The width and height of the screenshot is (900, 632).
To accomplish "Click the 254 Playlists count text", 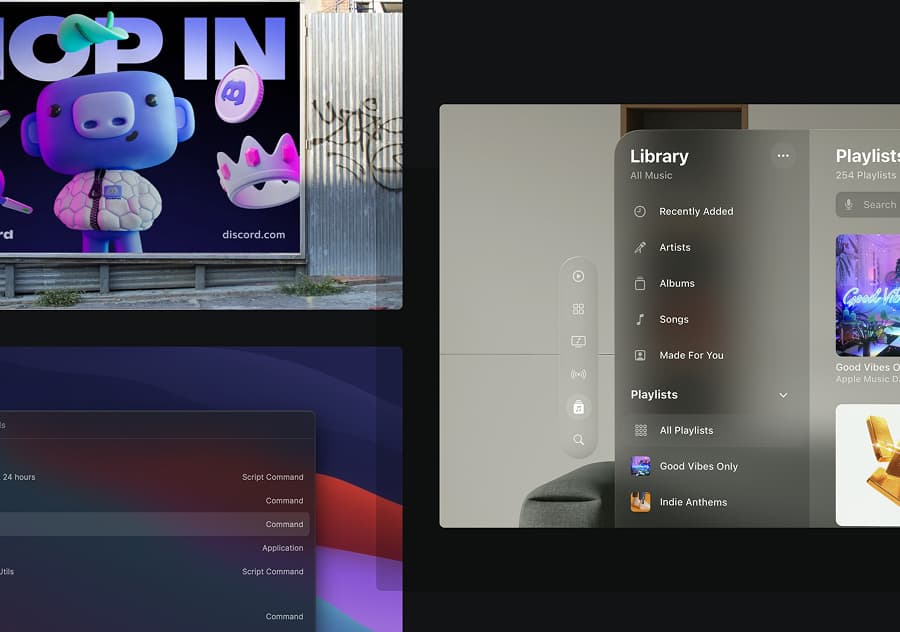I will tap(866, 175).
